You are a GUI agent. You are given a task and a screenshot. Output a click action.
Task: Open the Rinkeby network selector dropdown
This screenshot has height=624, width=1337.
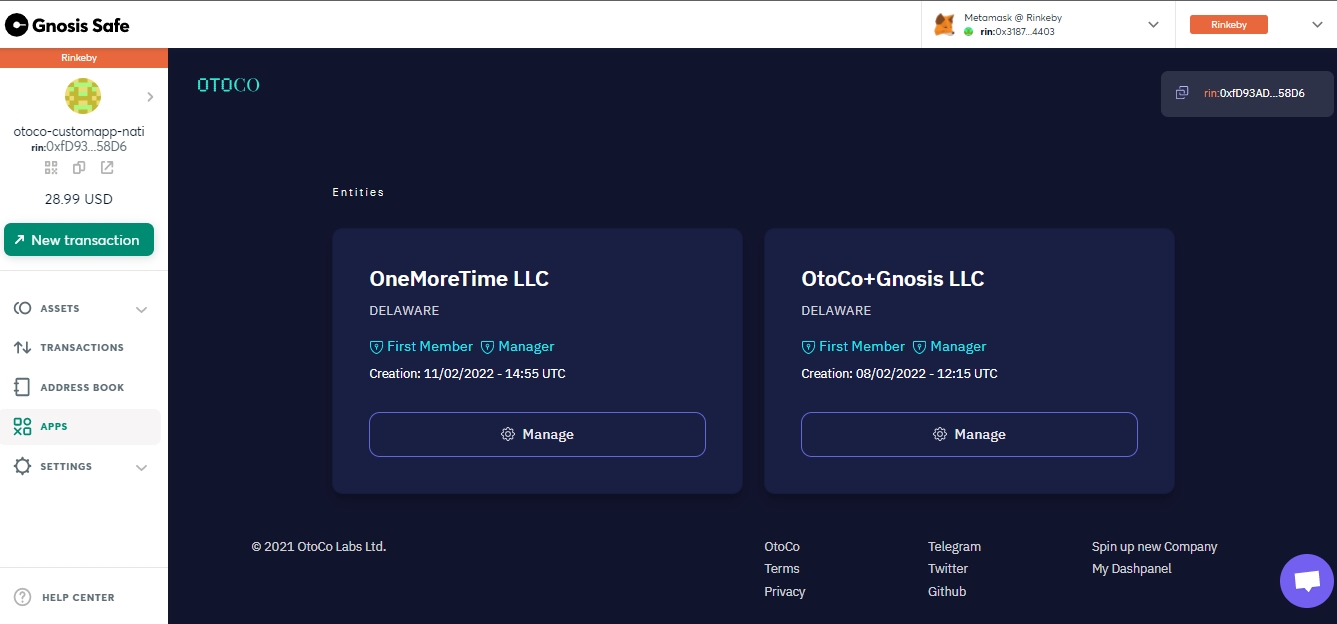click(1316, 25)
